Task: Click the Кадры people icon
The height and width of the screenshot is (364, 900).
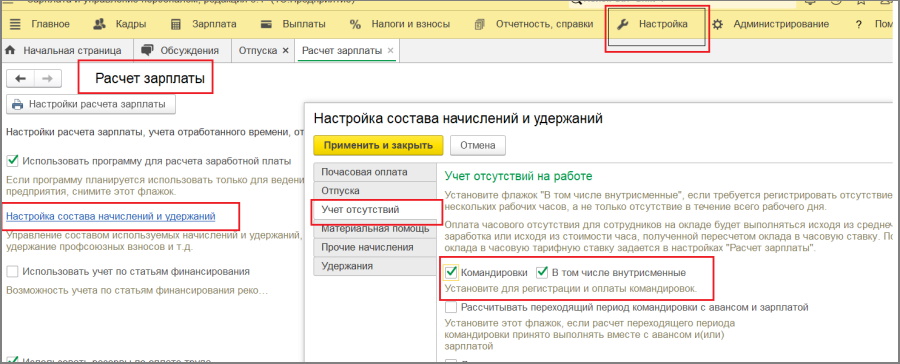Action: [x=99, y=24]
